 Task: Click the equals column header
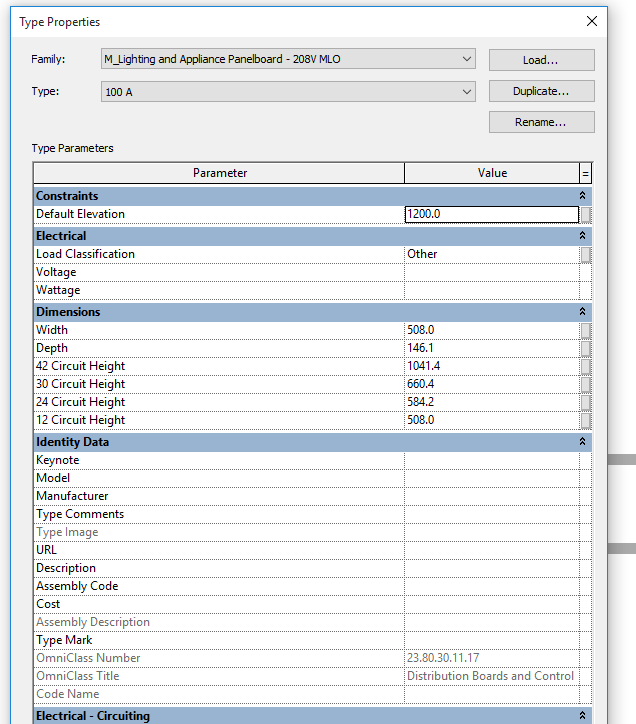[x=586, y=173]
